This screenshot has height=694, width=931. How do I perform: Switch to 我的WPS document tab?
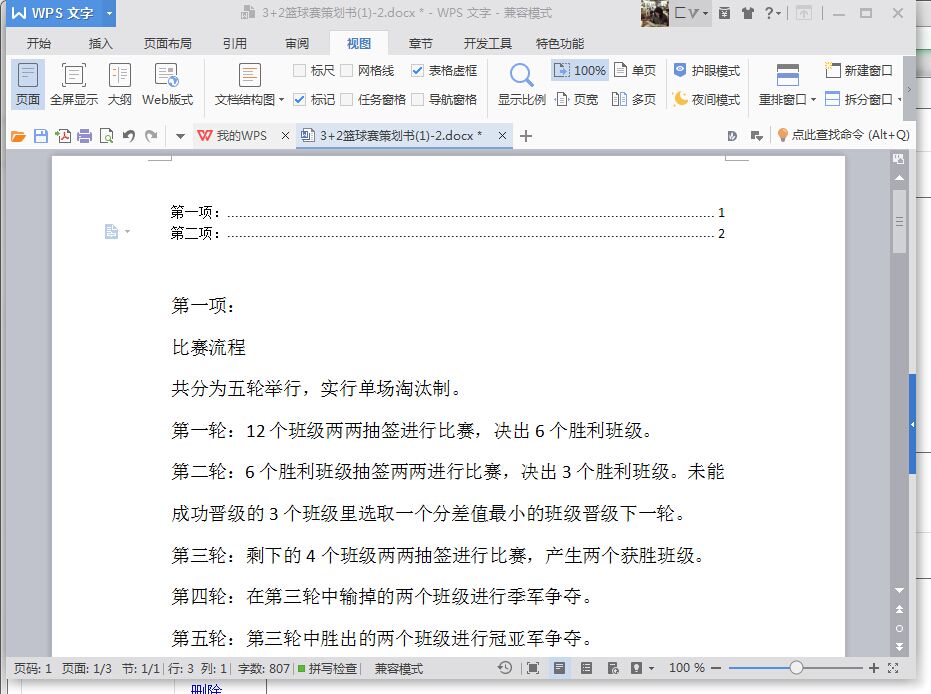point(235,136)
